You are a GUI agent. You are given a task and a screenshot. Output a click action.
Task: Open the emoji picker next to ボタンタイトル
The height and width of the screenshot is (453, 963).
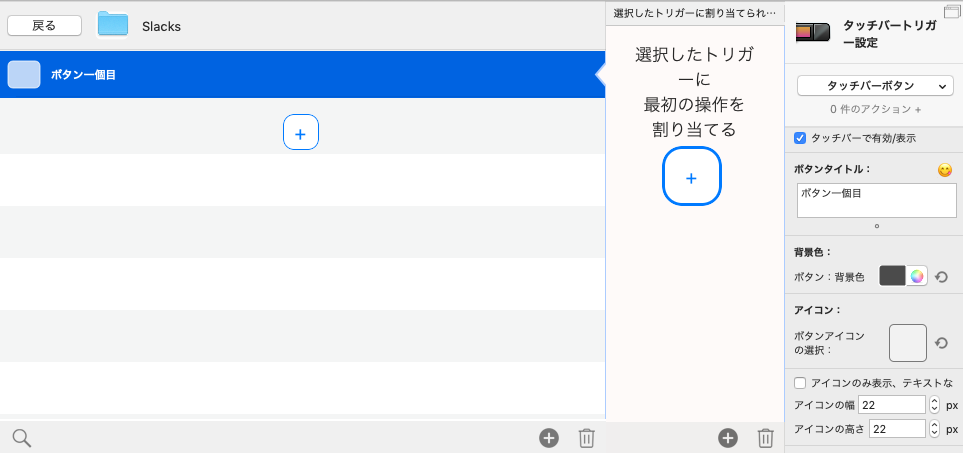pyautogui.click(x=945, y=170)
